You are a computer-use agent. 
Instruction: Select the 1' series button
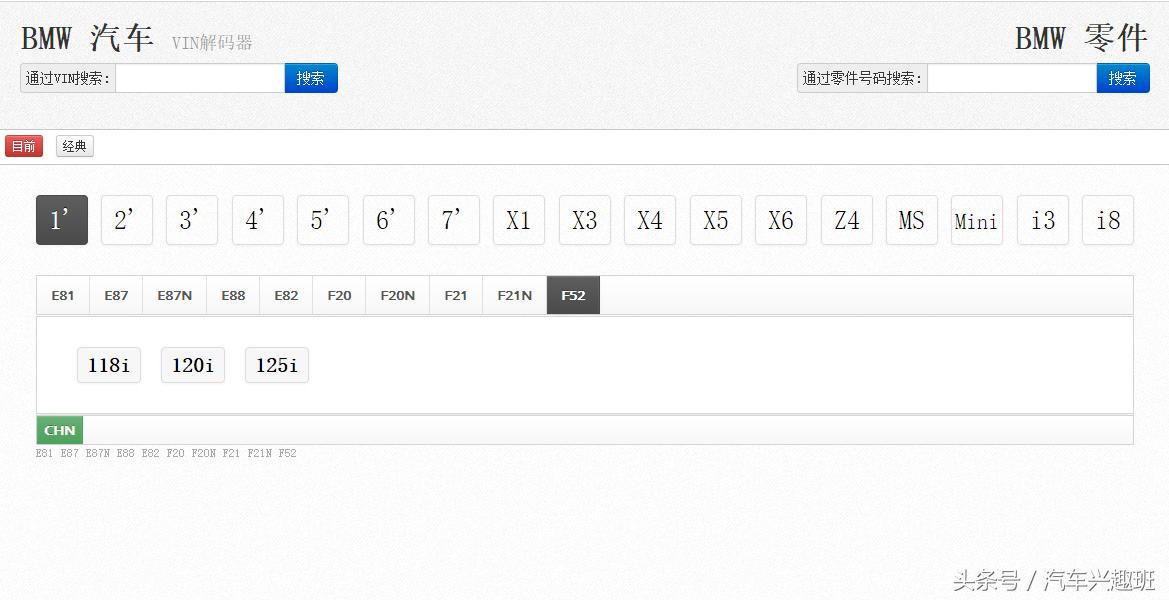62,220
